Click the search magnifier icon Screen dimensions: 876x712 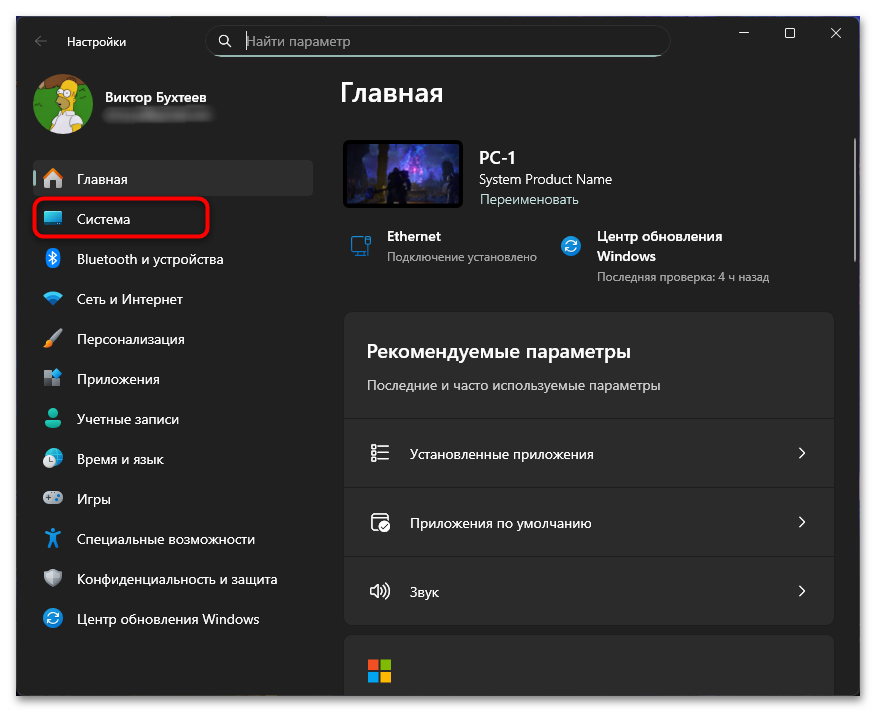click(x=225, y=41)
